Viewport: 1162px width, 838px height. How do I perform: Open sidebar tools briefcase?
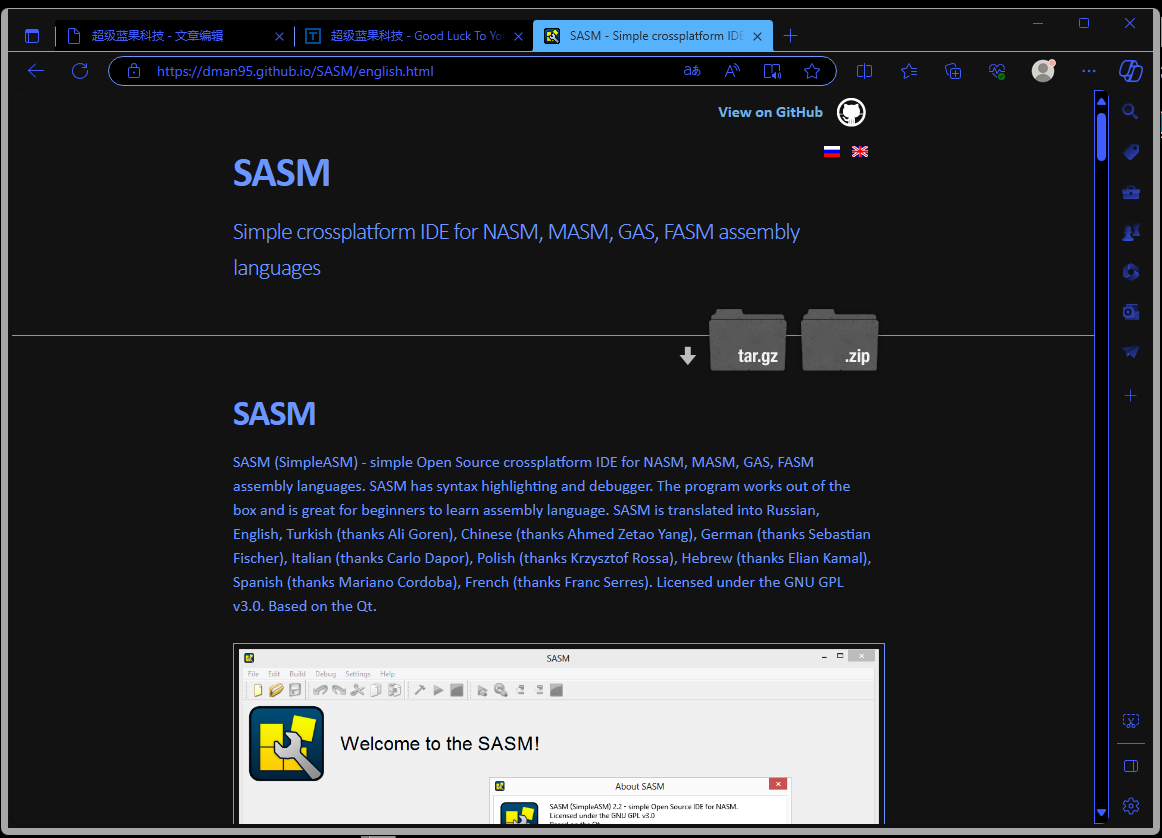tap(1131, 193)
